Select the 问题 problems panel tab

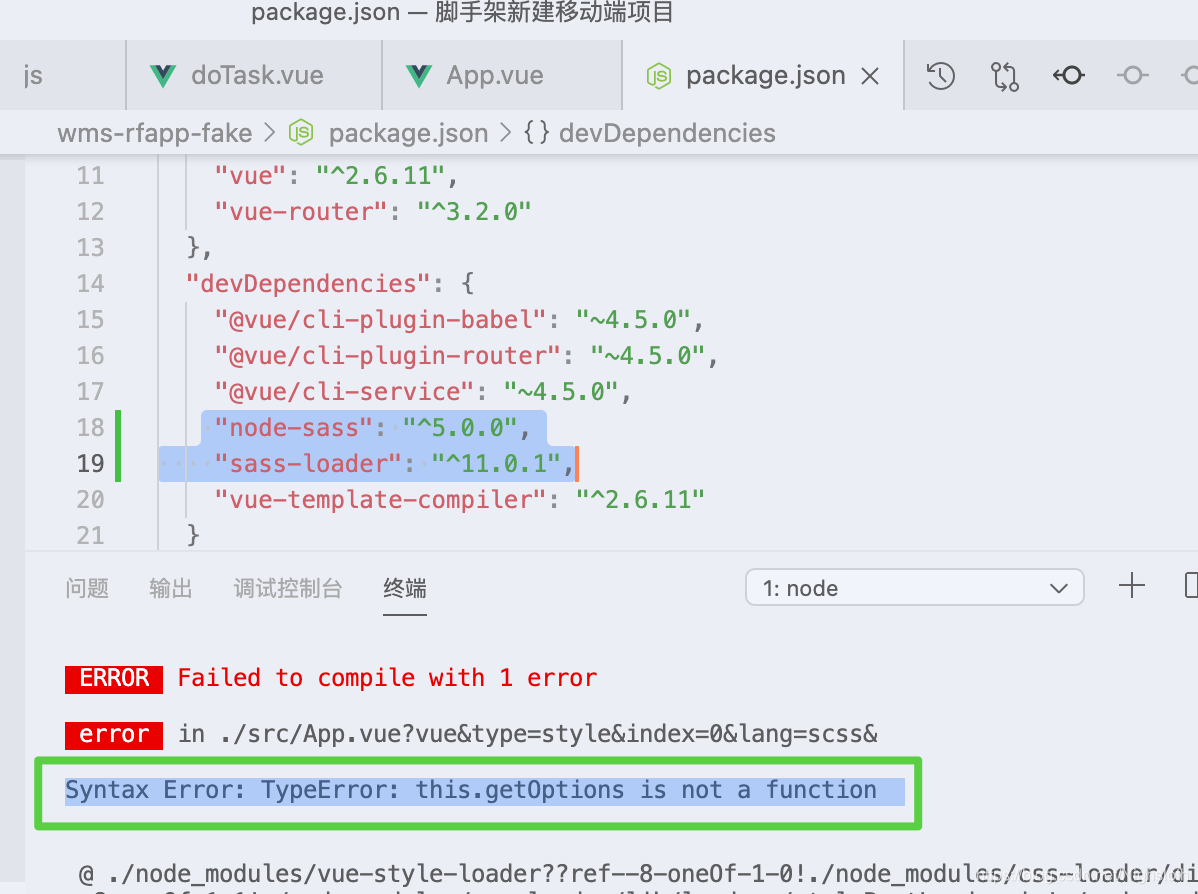(87, 589)
